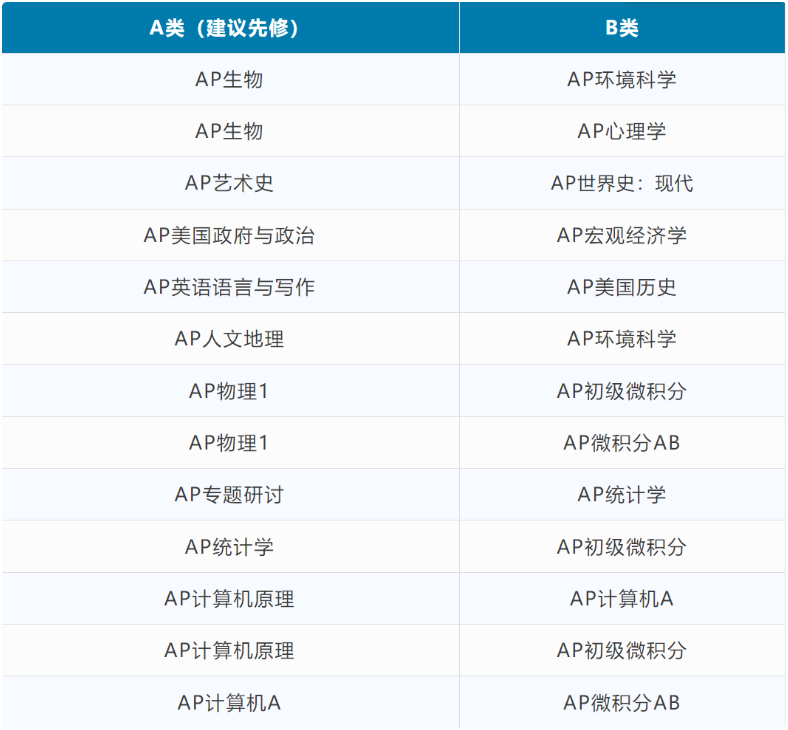Select AP物理1 cell beside AP微积分AB
This screenshot has width=788, height=730.
click(230, 443)
